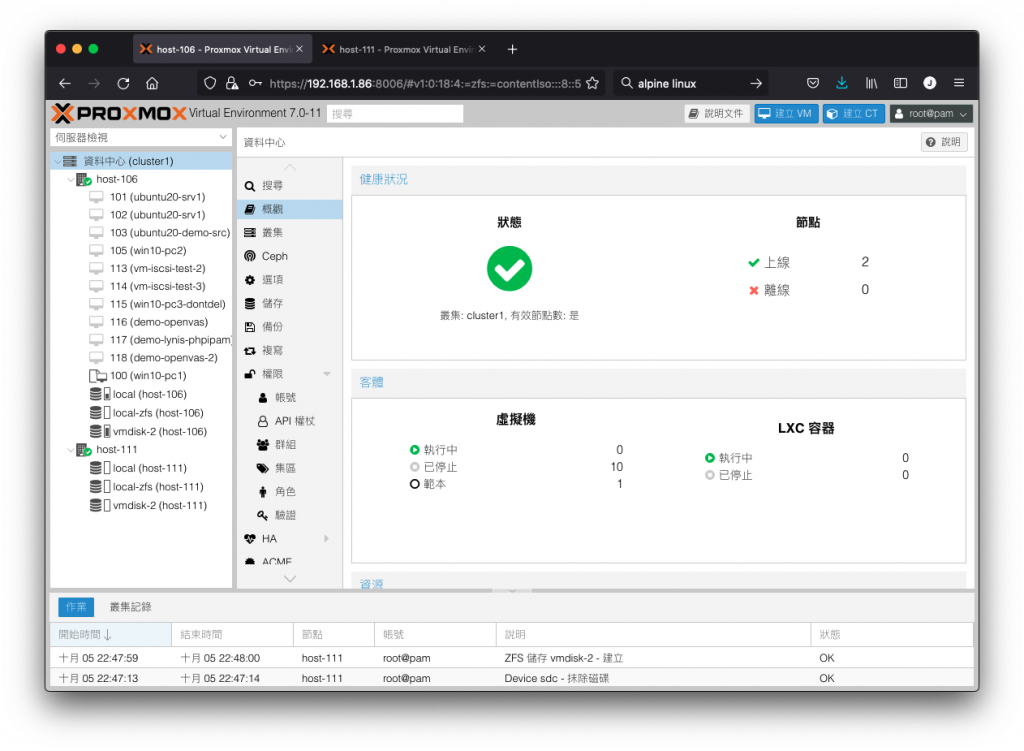Open the browser home page icon
This screenshot has width=1024, height=751.
(152, 84)
